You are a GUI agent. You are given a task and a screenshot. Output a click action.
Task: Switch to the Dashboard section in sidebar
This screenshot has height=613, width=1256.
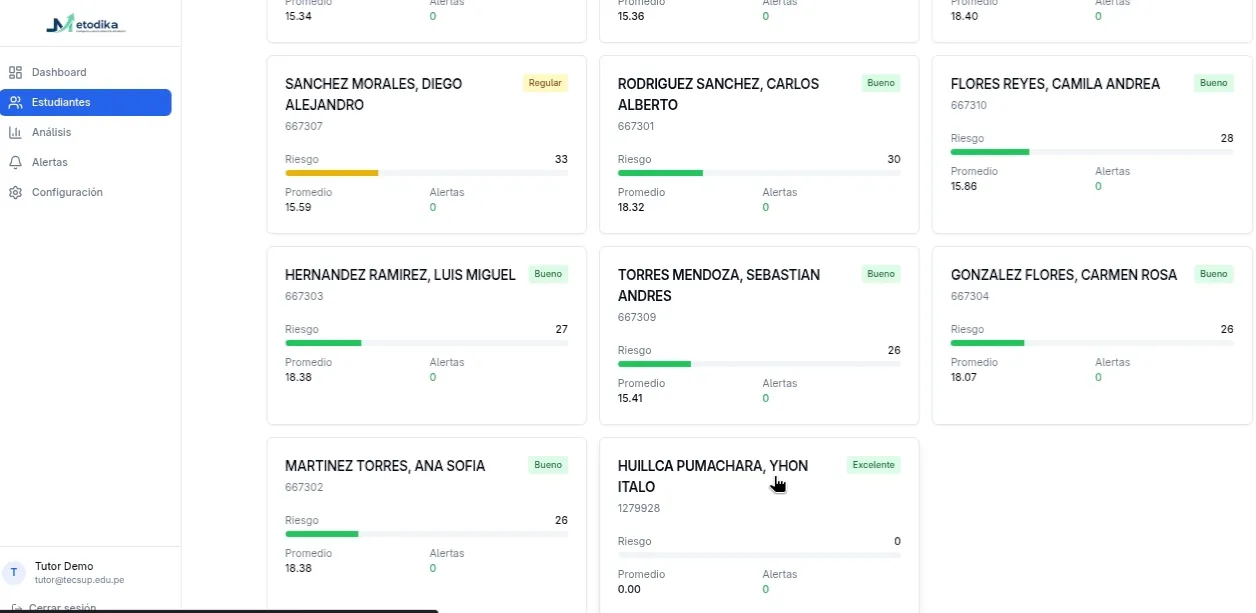coord(59,72)
